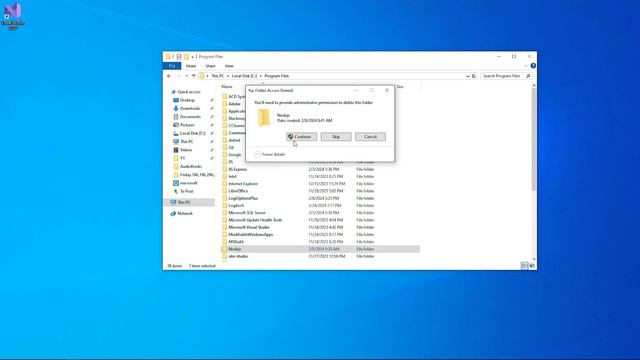Select the ModifiableWindowsApps folder
This screenshot has width=640, height=360.
click(x=251, y=234)
